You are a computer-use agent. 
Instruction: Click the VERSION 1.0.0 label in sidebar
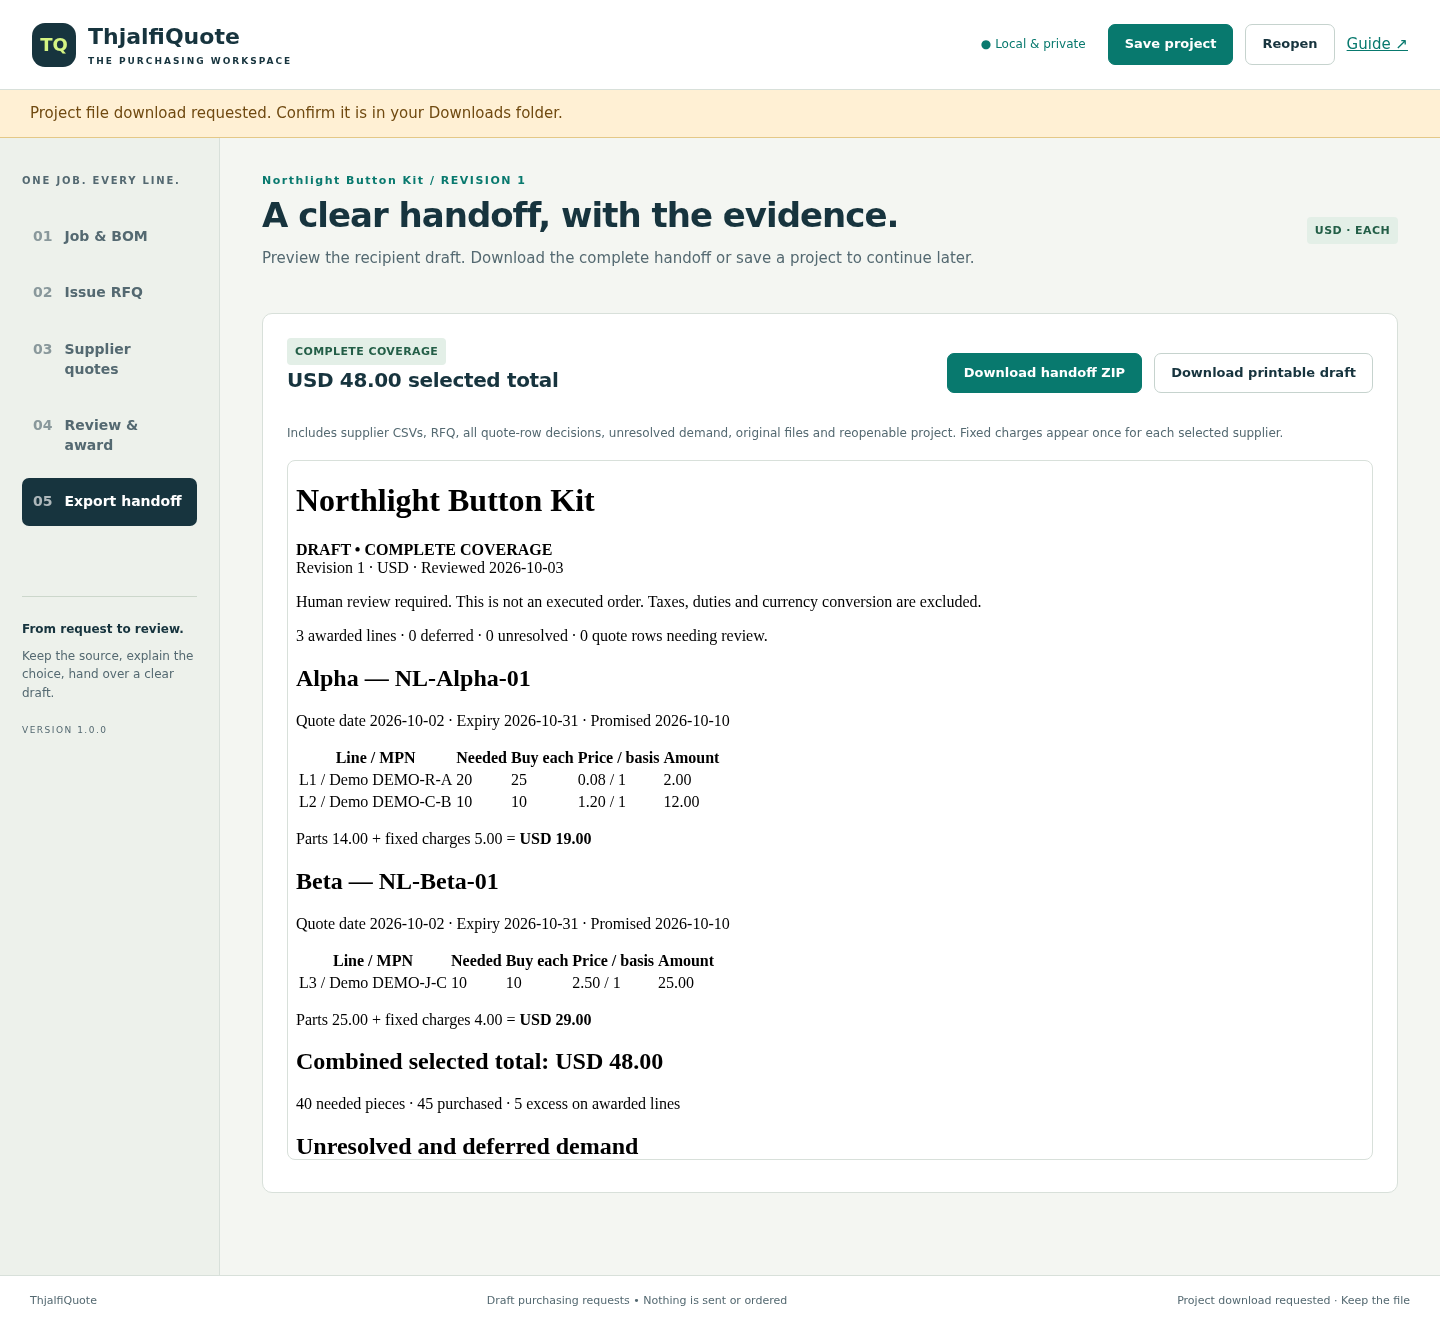pos(64,730)
